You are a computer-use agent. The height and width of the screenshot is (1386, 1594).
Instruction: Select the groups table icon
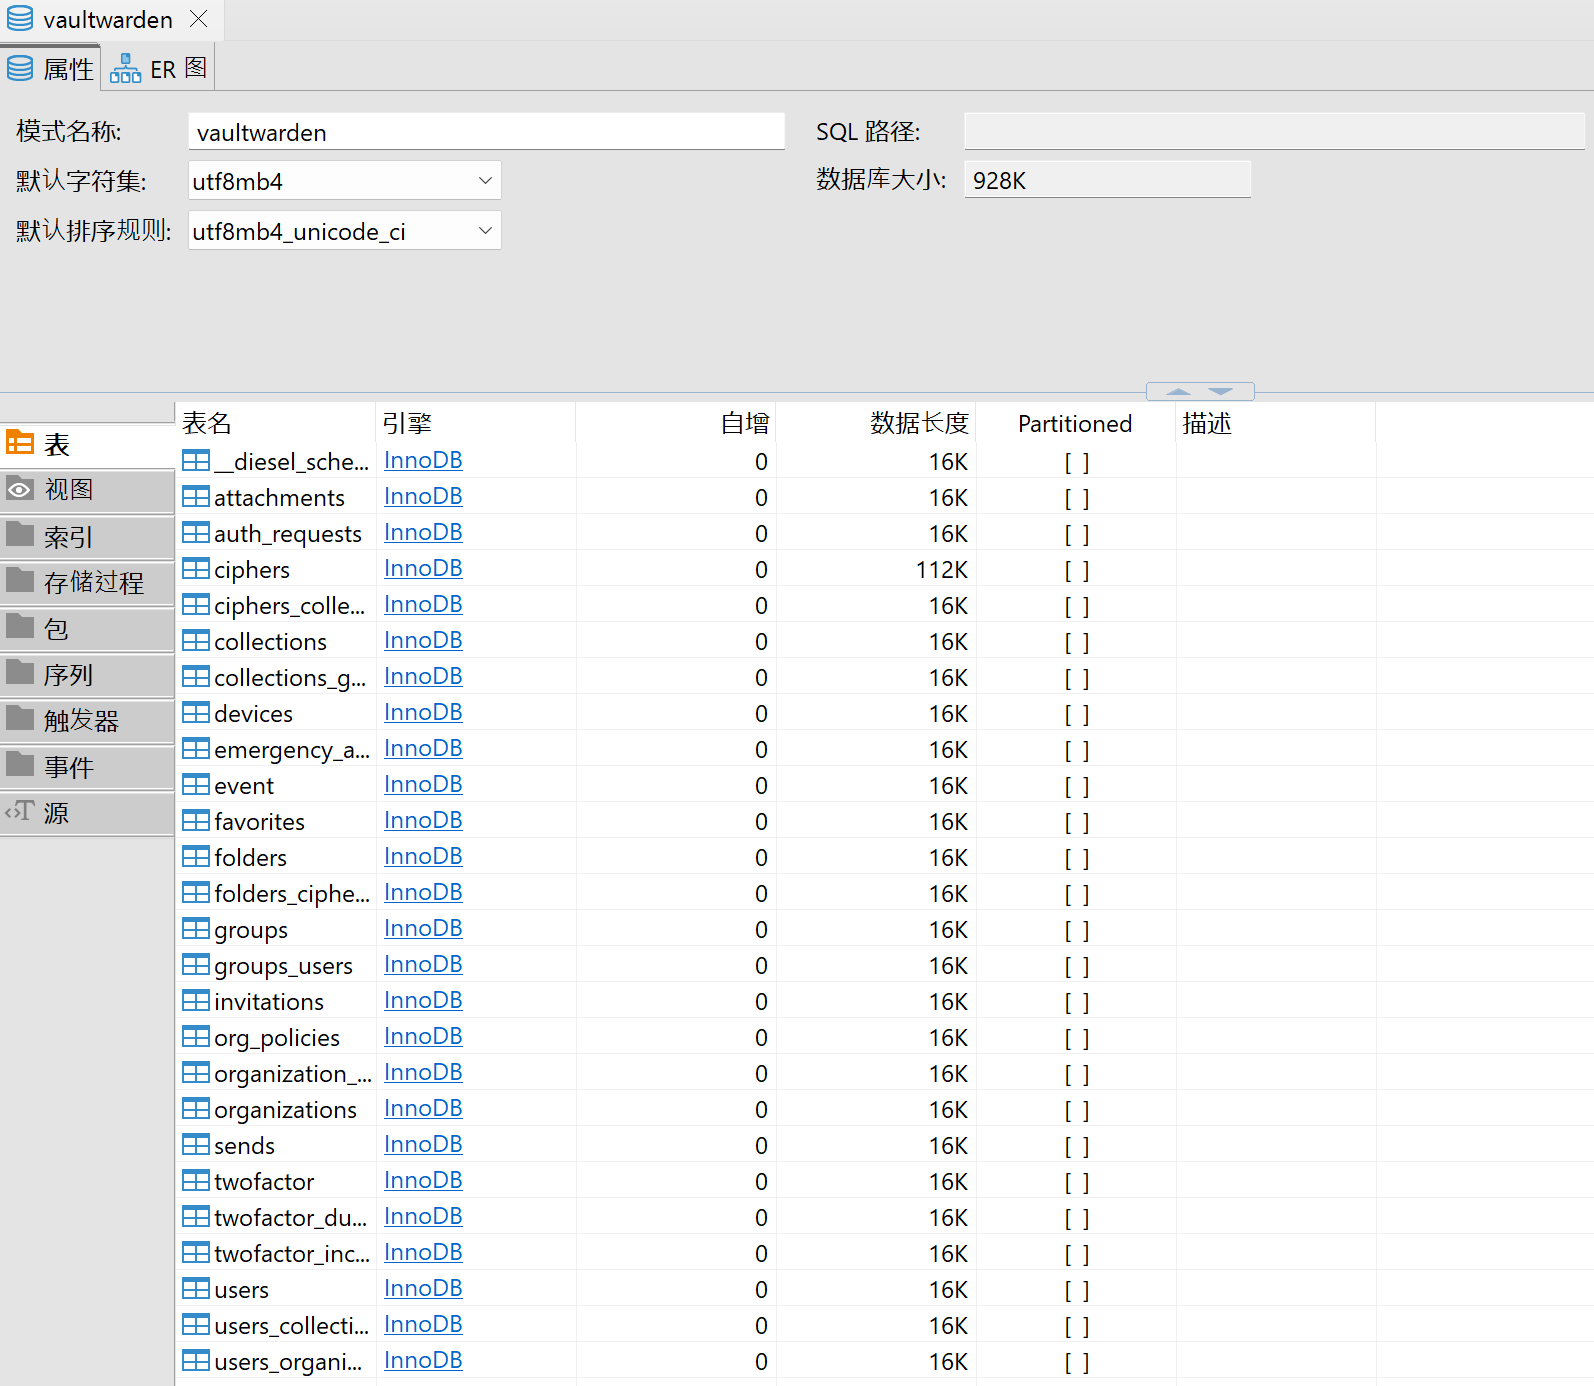click(196, 929)
